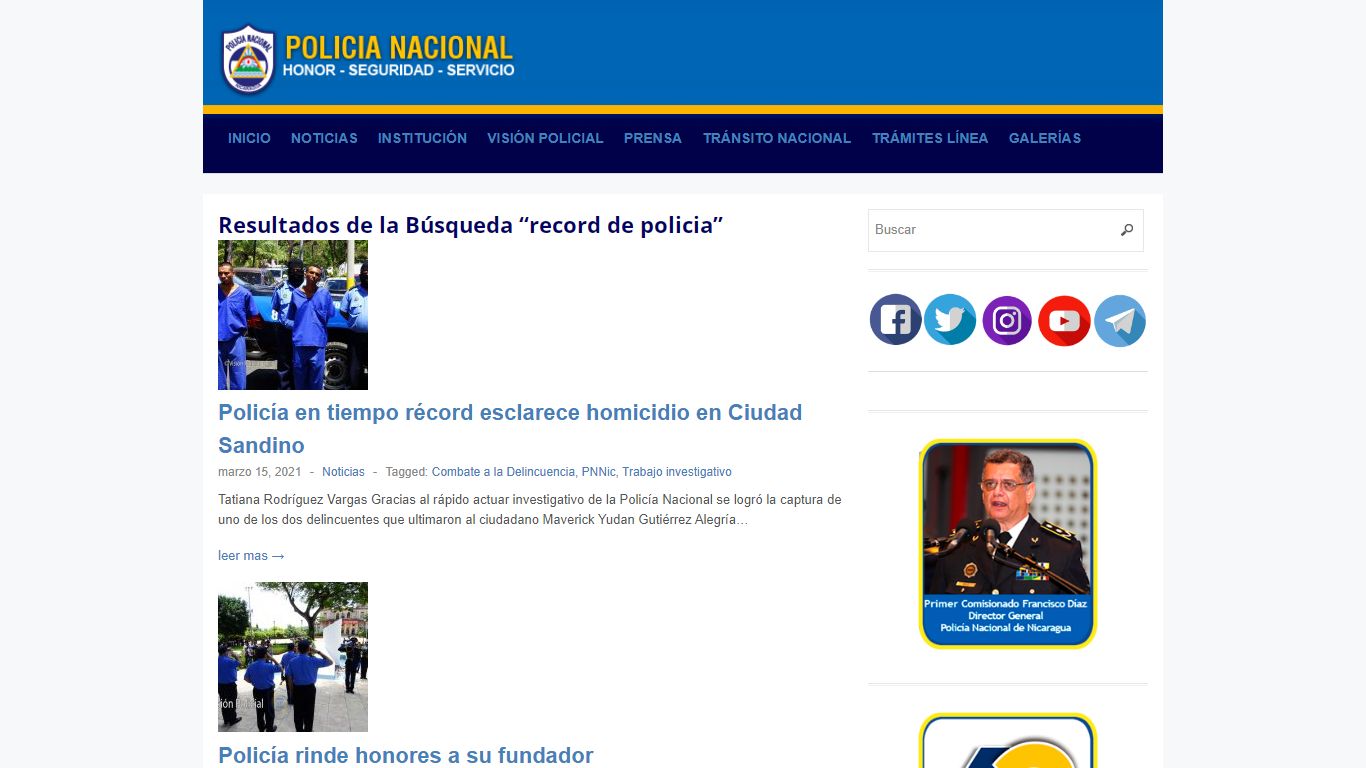Open the NOTICIAS menu
Screen dimensions: 1366x768
click(x=324, y=138)
